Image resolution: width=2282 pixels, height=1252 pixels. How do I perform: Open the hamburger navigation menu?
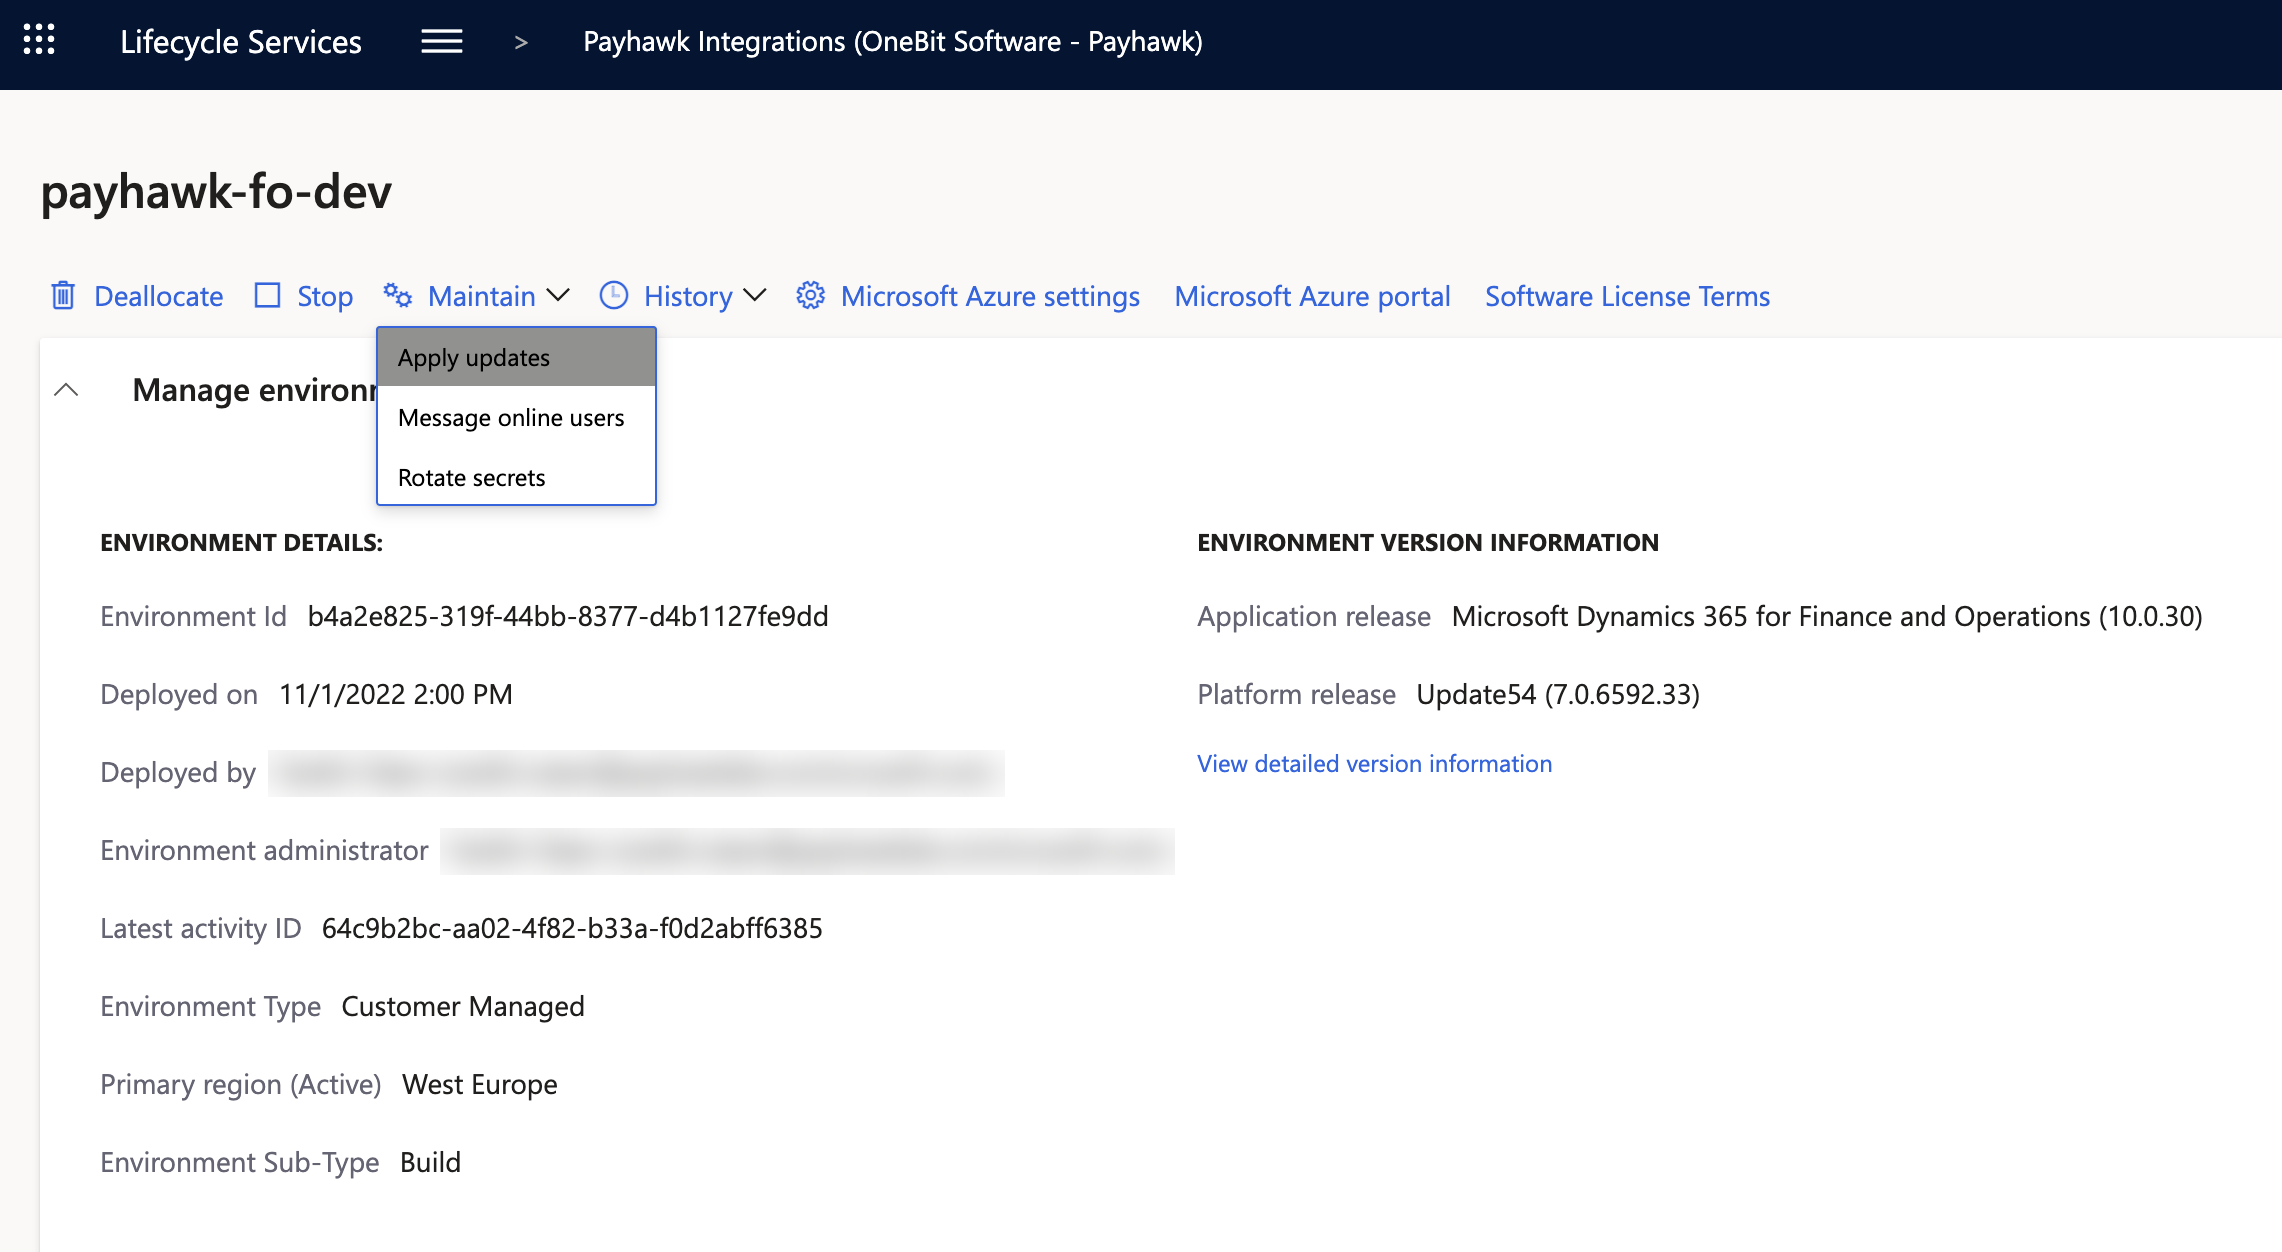441,41
